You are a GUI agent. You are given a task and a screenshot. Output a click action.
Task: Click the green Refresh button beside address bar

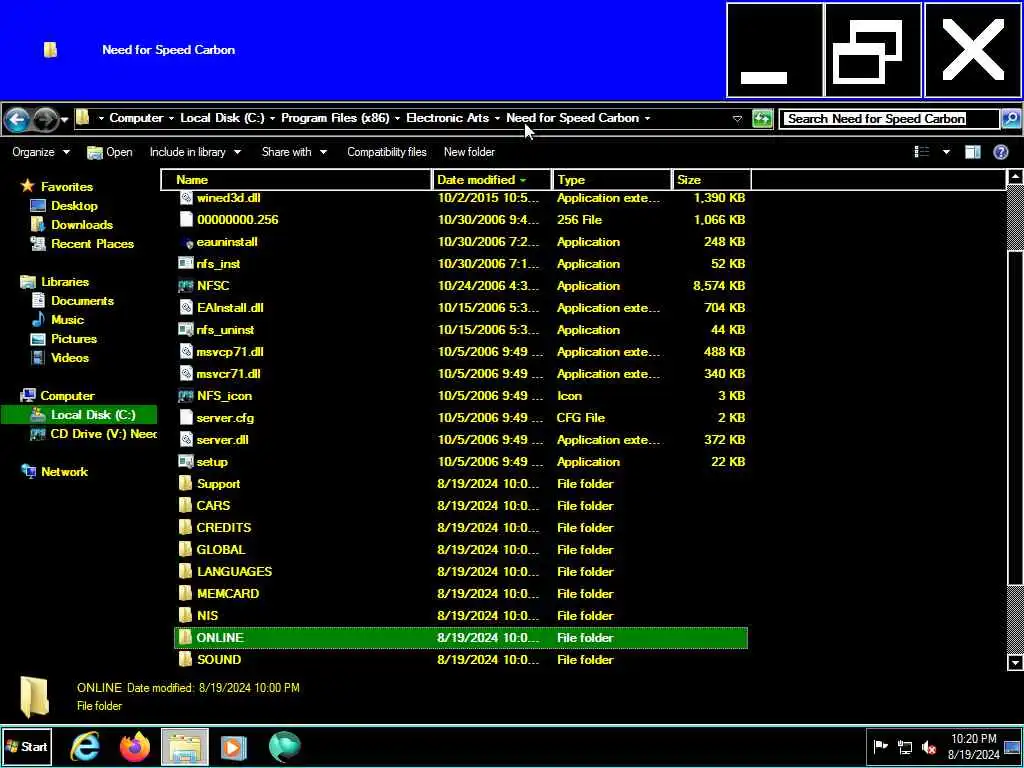[762, 119]
